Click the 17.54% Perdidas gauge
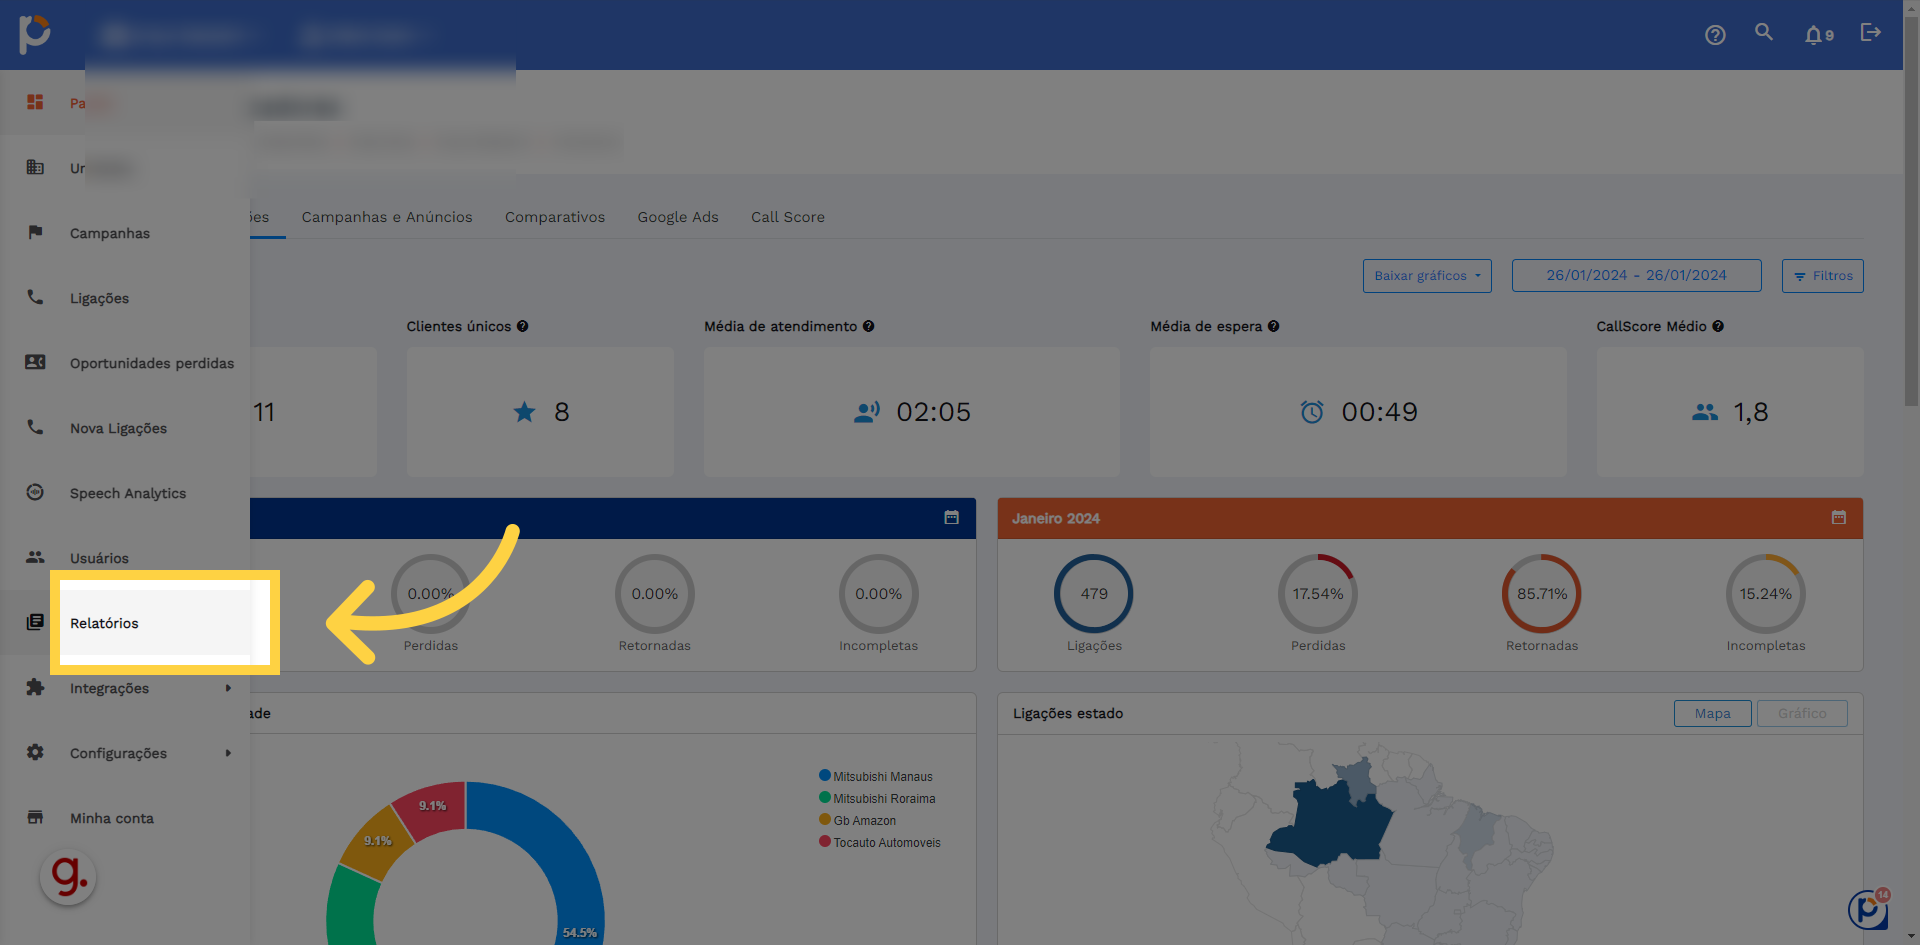This screenshot has width=1920, height=945. (x=1318, y=594)
